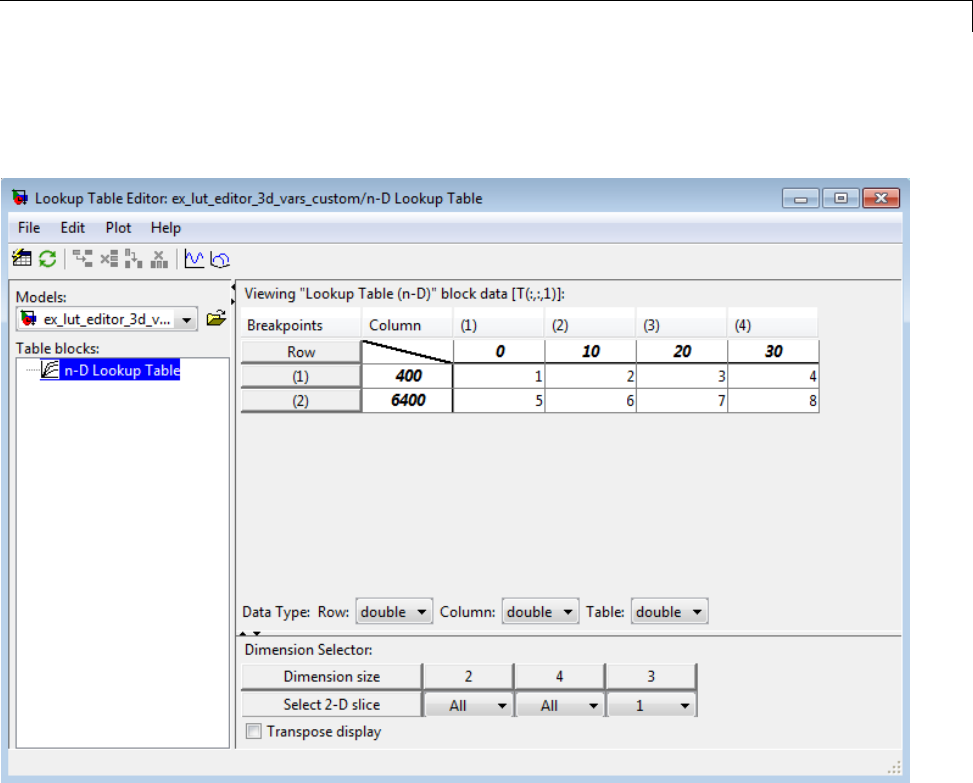
Task: Click the open model folder icon
Action: [216, 319]
